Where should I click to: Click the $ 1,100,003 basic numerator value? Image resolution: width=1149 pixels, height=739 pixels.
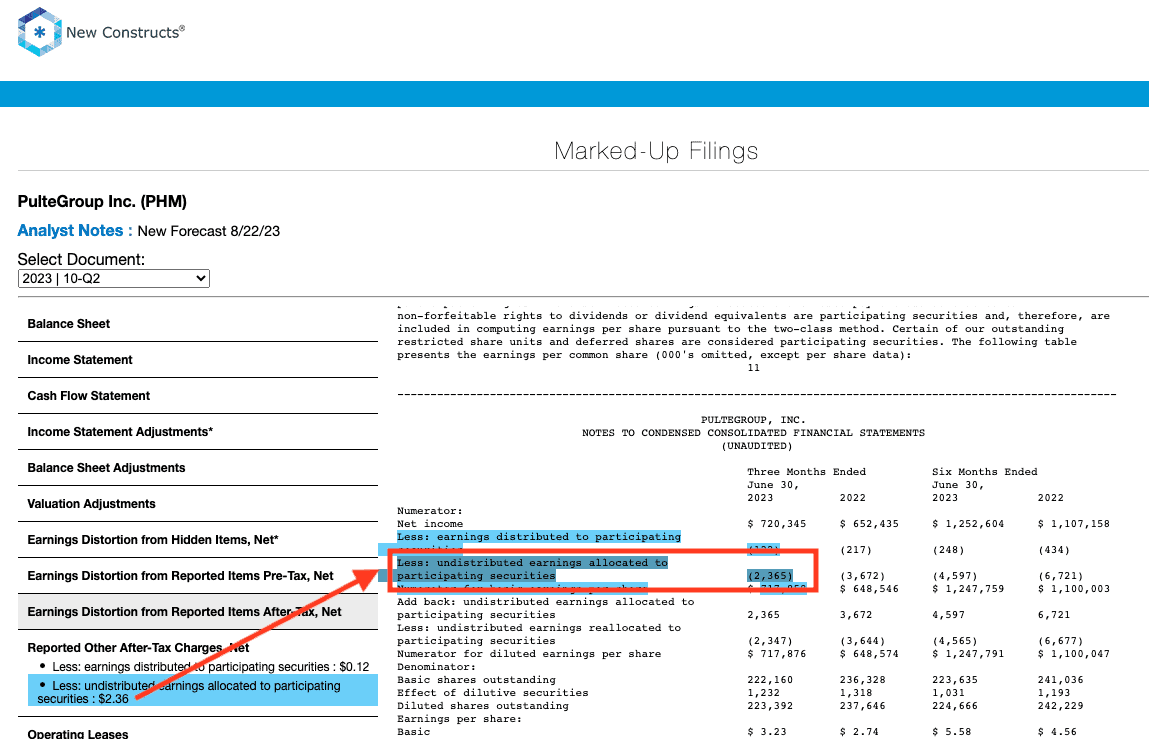tap(1074, 589)
